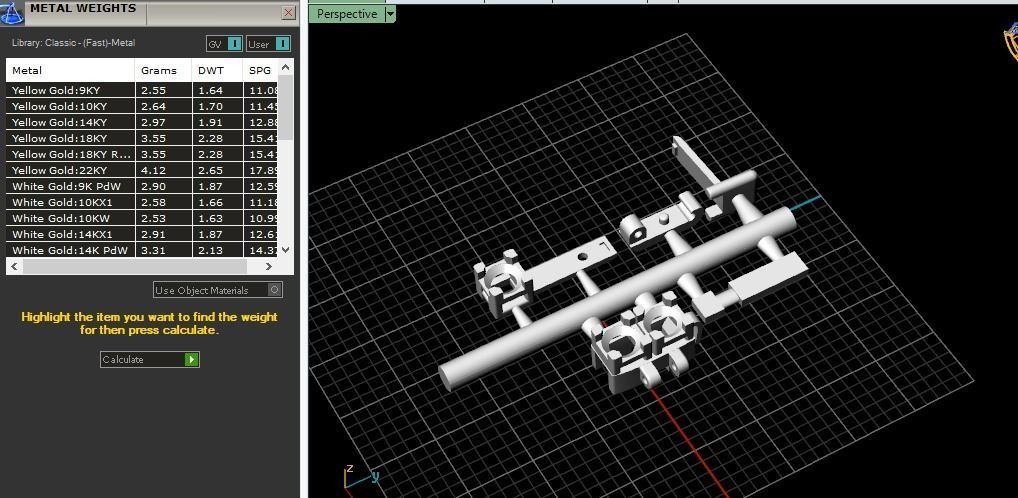Toggle the User library button

(x=268, y=44)
